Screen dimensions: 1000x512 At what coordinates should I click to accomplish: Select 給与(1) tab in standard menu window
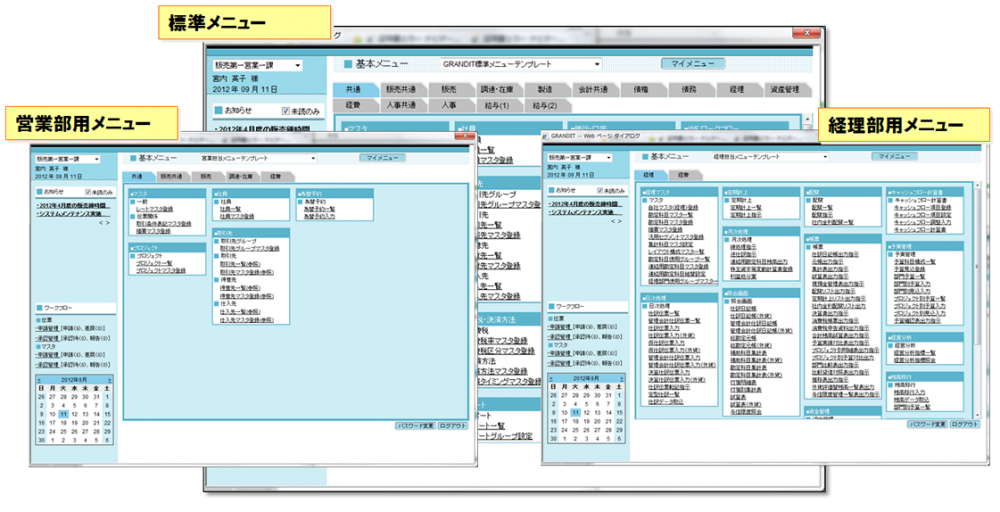click(x=497, y=105)
